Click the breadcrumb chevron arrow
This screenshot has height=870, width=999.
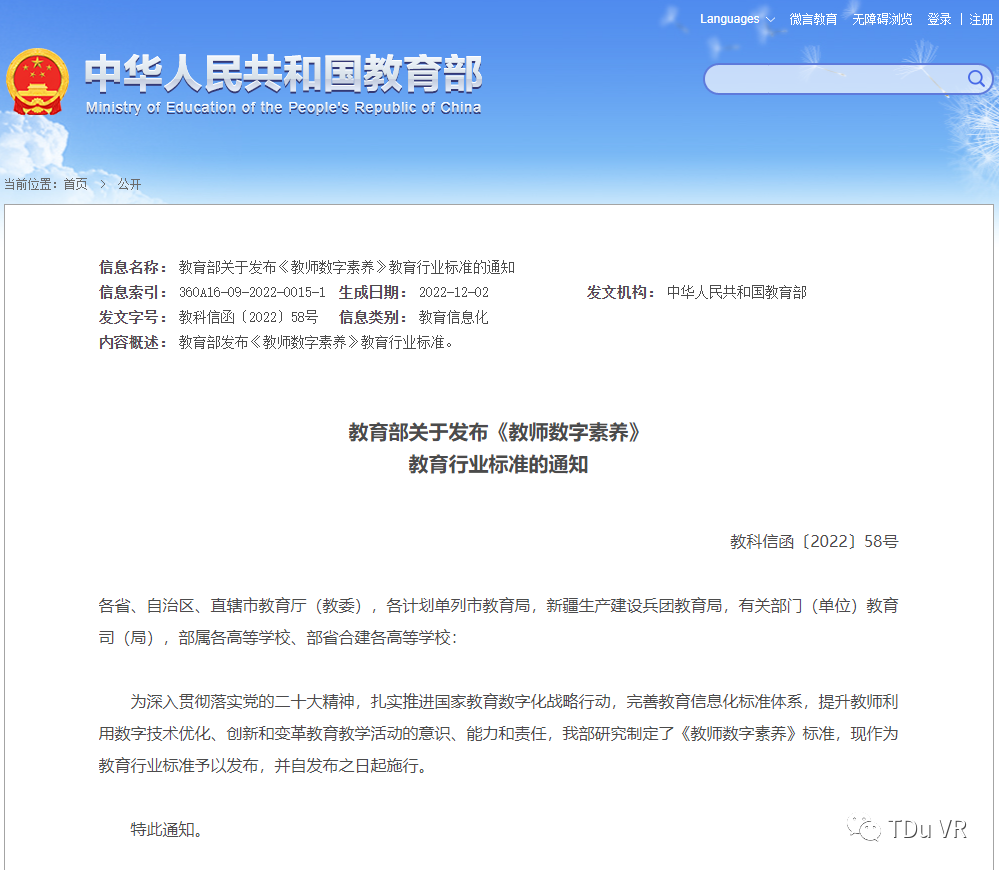(x=103, y=184)
